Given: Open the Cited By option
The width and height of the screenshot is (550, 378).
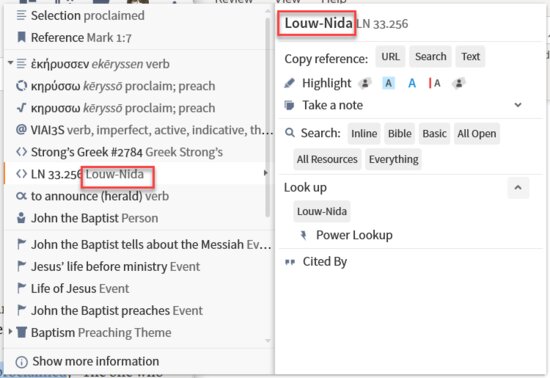Looking at the screenshot, I should [325, 262].
